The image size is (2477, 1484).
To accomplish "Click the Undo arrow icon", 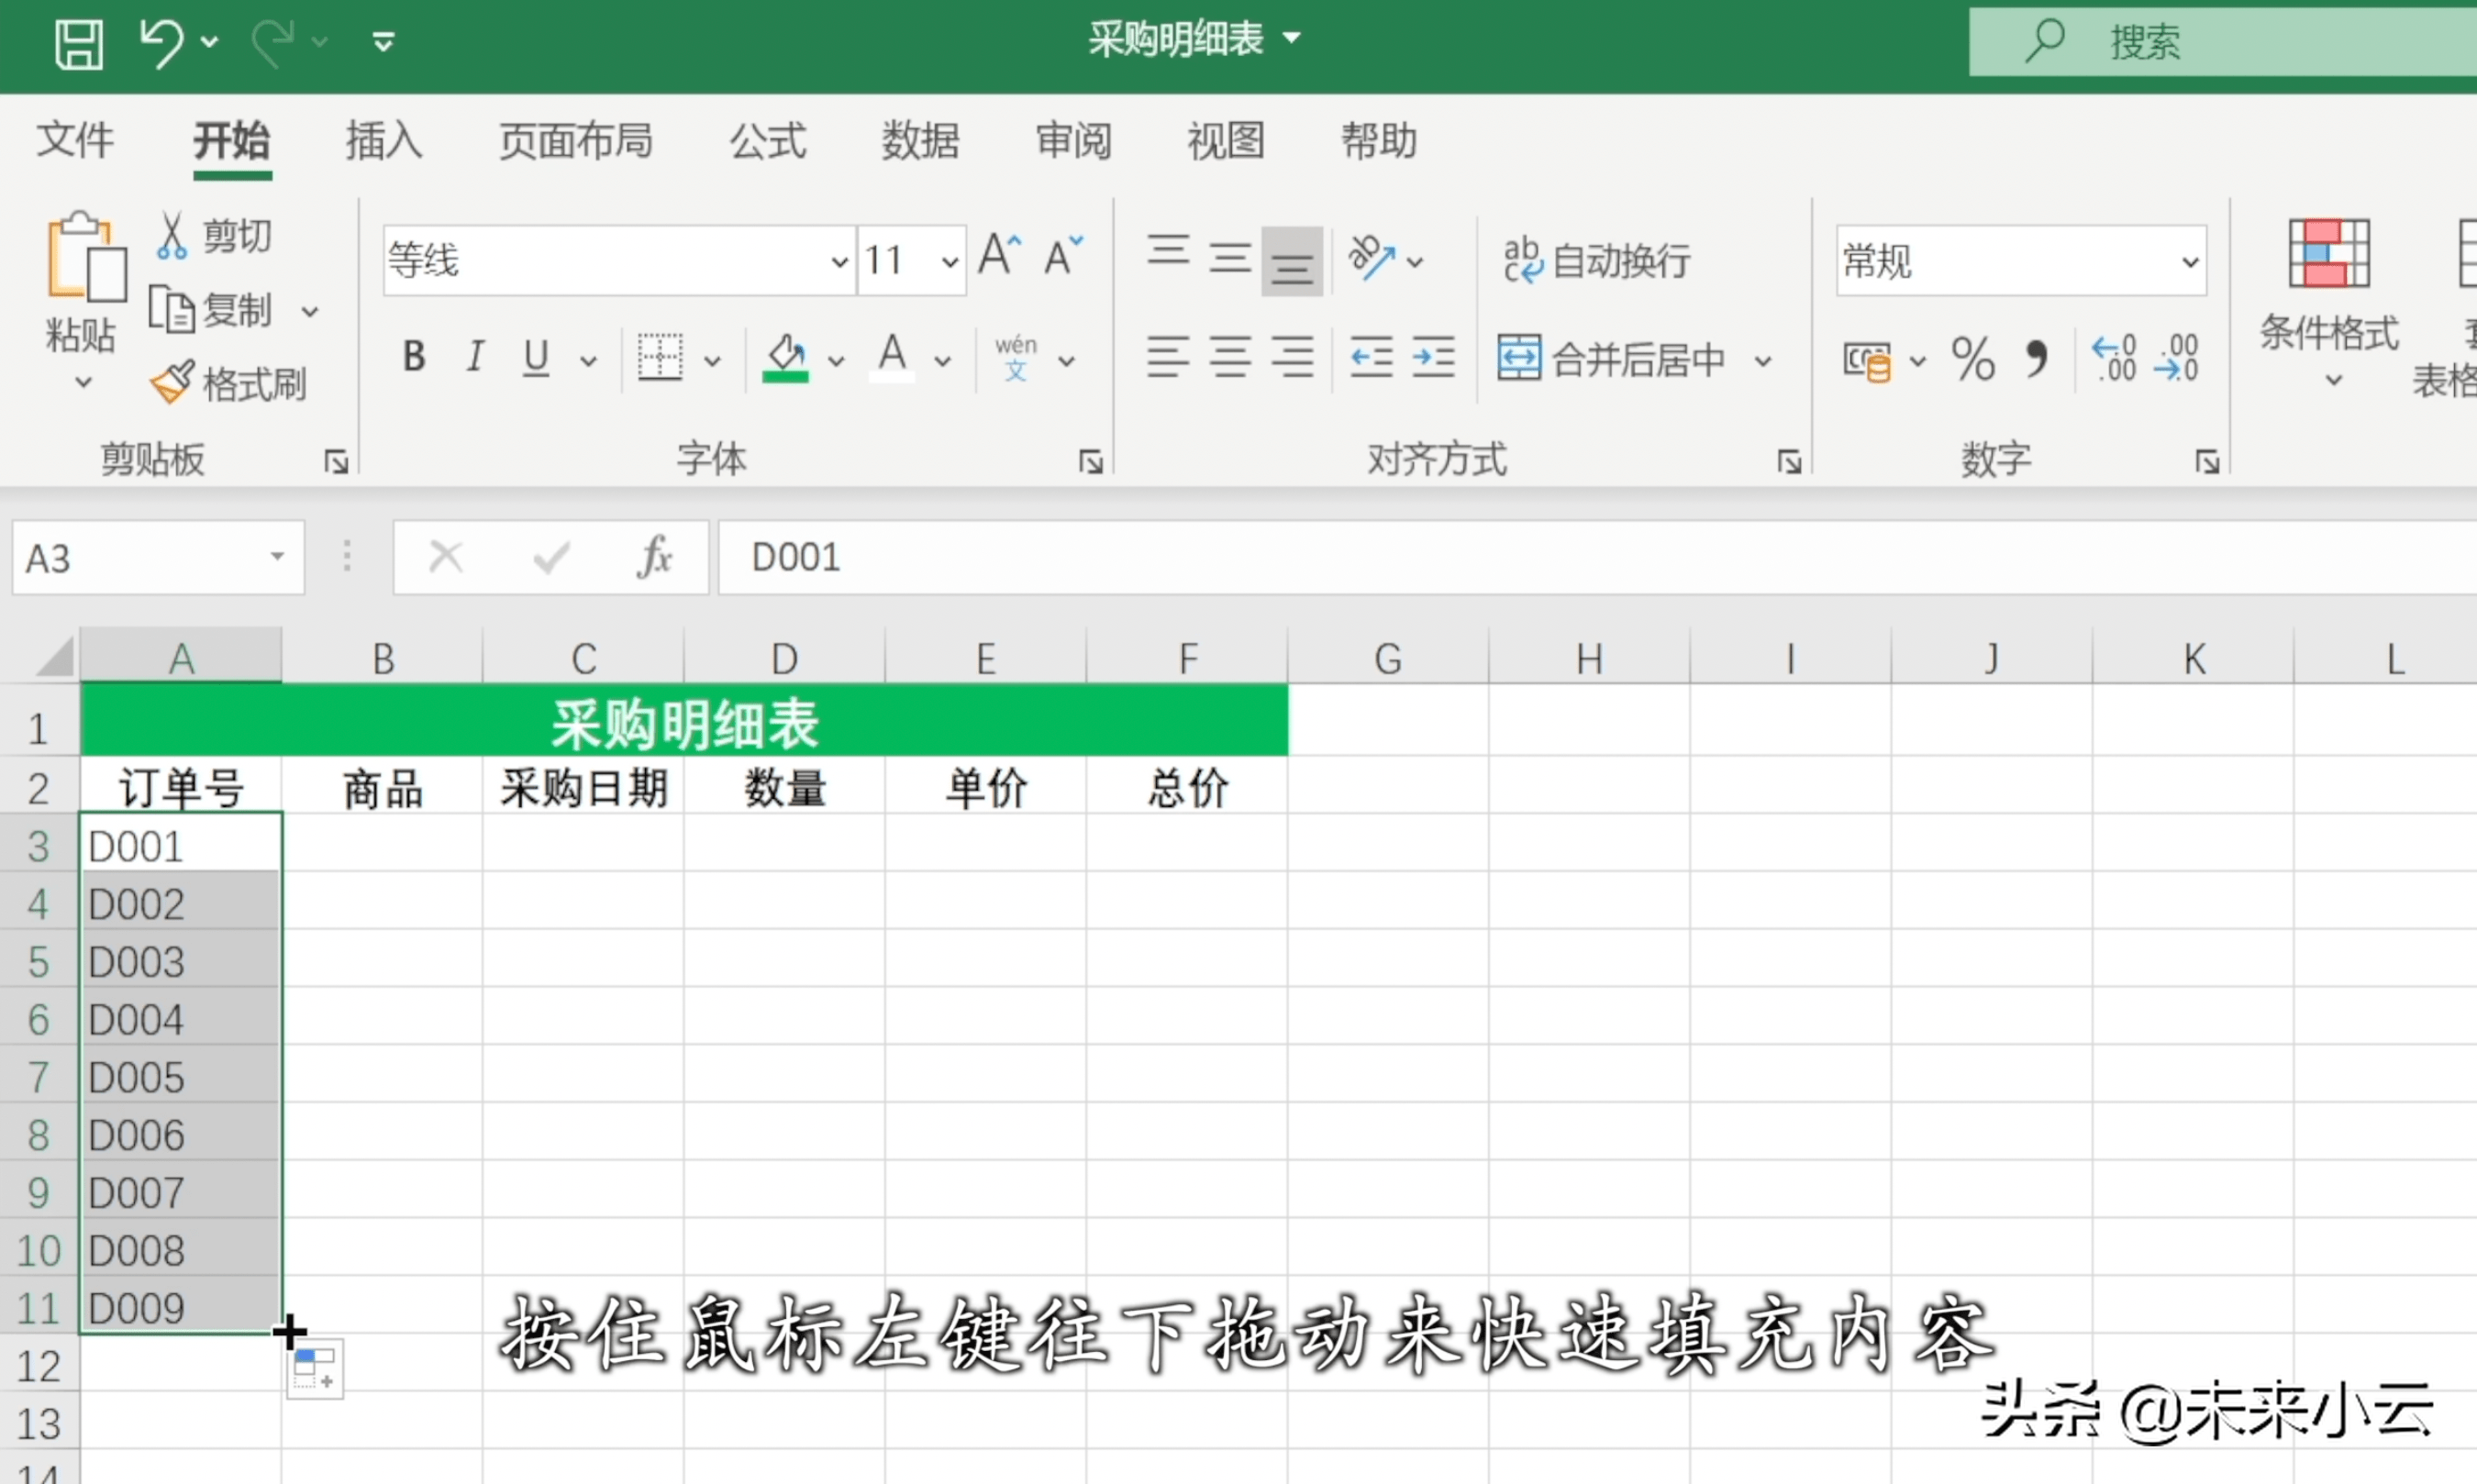I will (x=162, y=43).
